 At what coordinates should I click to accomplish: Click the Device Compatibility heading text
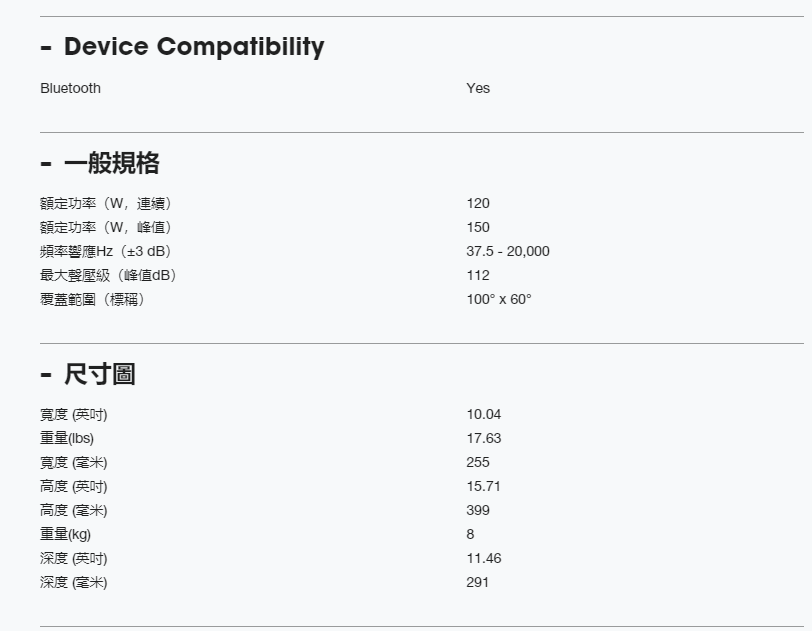(x=194, y=47)
